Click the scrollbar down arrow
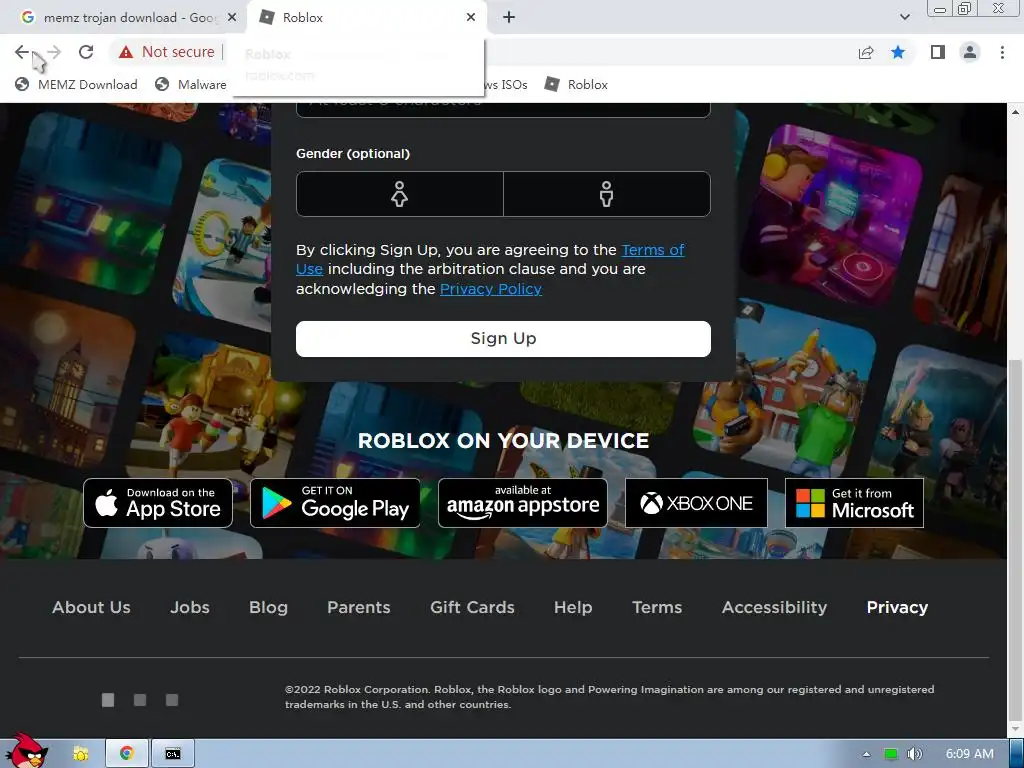Screen dimensions: 1024x768 pos(1016,729)
